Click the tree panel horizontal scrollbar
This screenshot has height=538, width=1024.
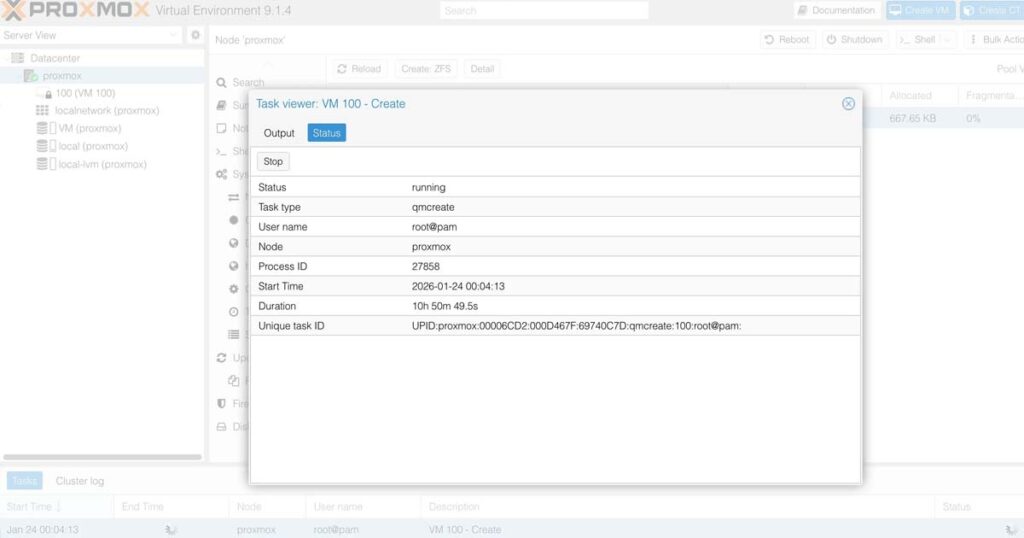[103, 457]
